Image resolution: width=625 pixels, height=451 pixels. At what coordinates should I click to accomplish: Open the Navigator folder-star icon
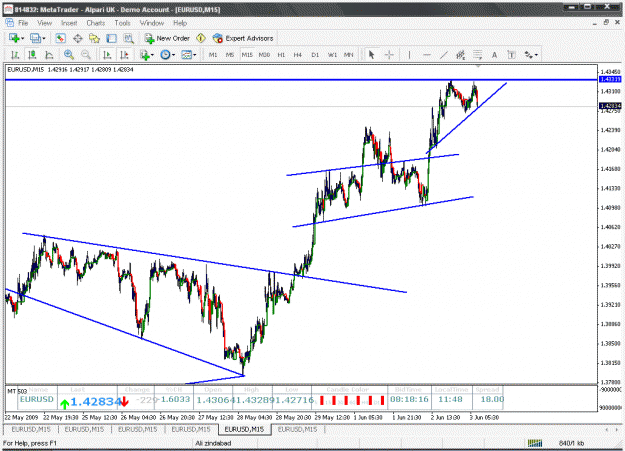94,38
